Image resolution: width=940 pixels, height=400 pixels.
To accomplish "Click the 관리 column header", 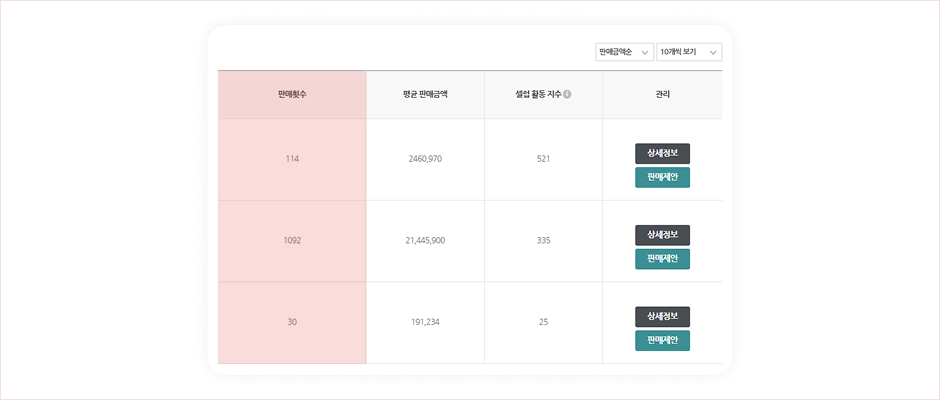I will coord(662,95).
